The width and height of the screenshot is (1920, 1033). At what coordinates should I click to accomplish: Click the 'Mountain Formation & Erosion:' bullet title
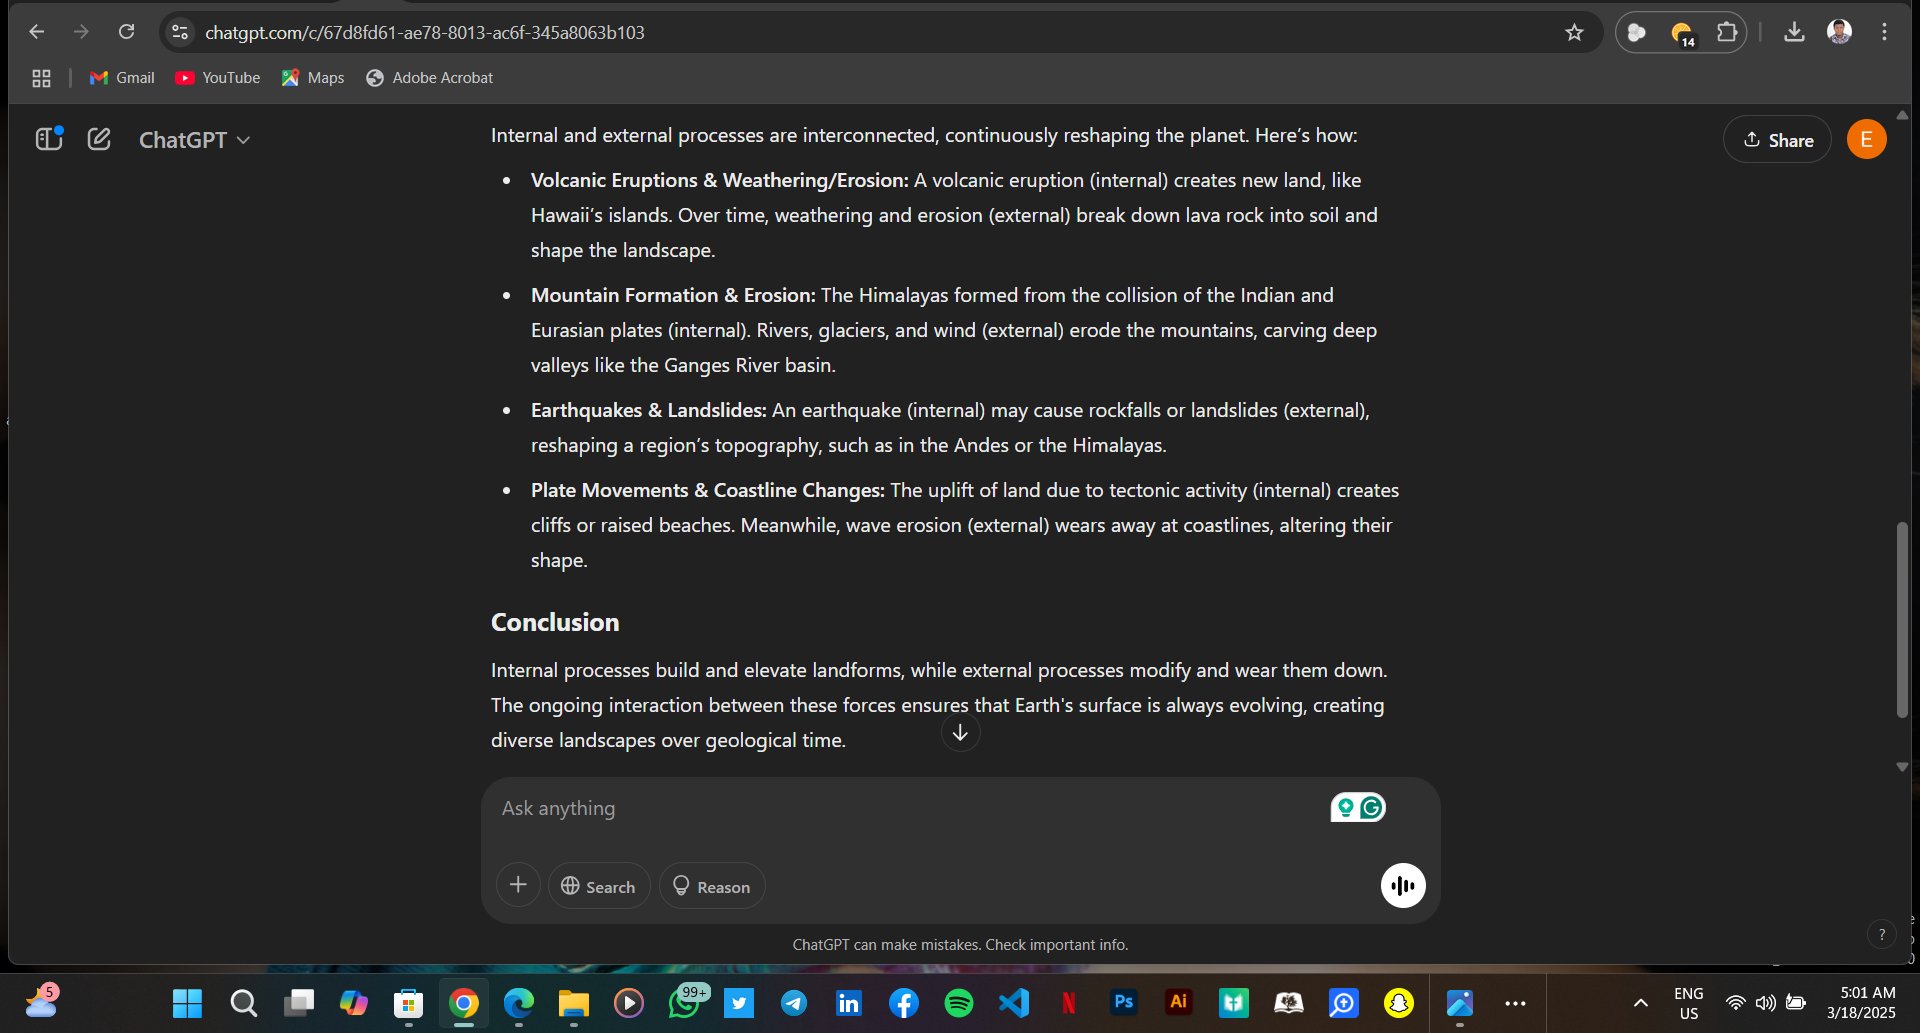(673, 295)
